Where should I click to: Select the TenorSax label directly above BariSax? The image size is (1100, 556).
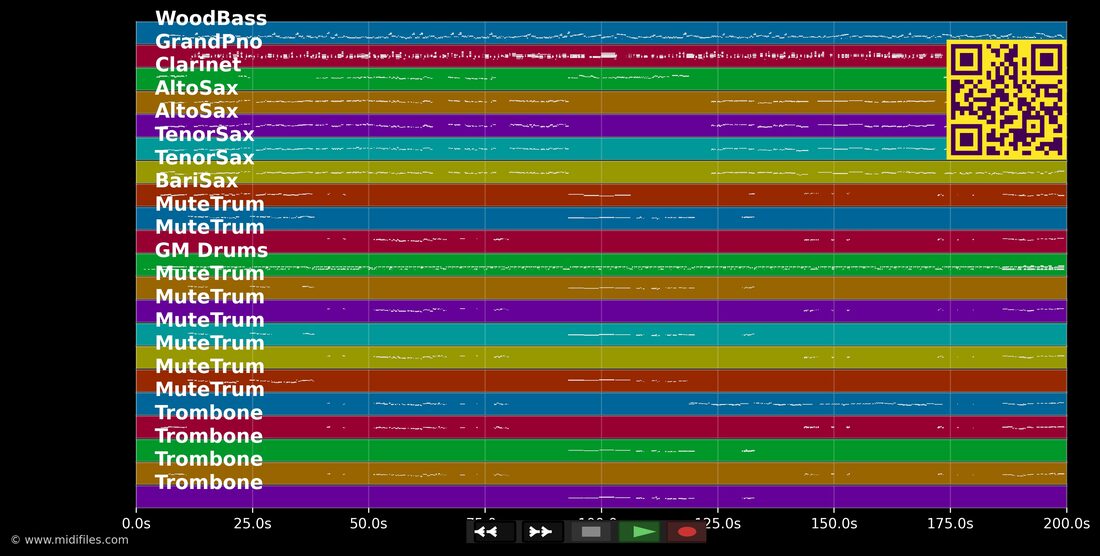pos(204,158)
